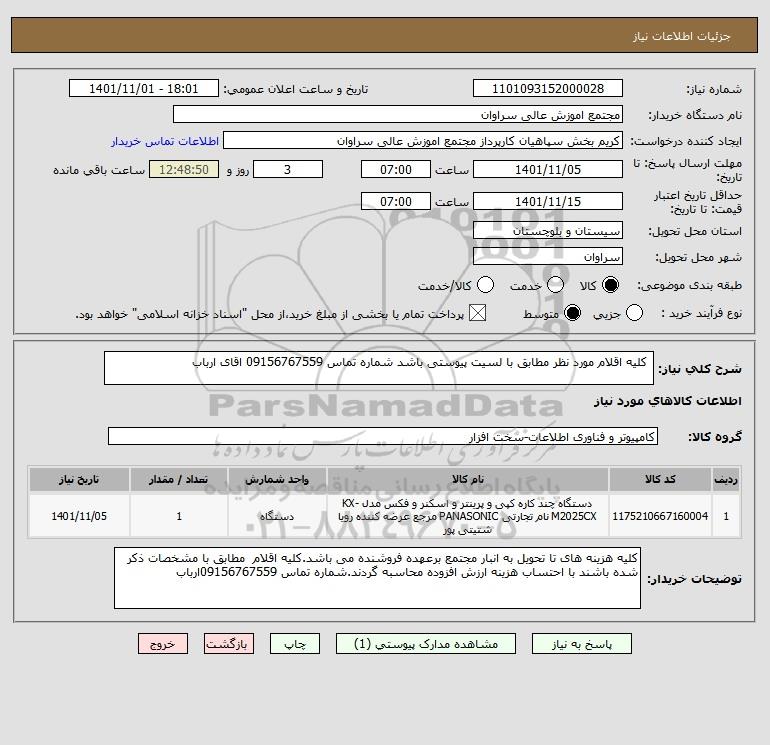
Task: Click the گروه کالا field
Action: pos(383,436)
